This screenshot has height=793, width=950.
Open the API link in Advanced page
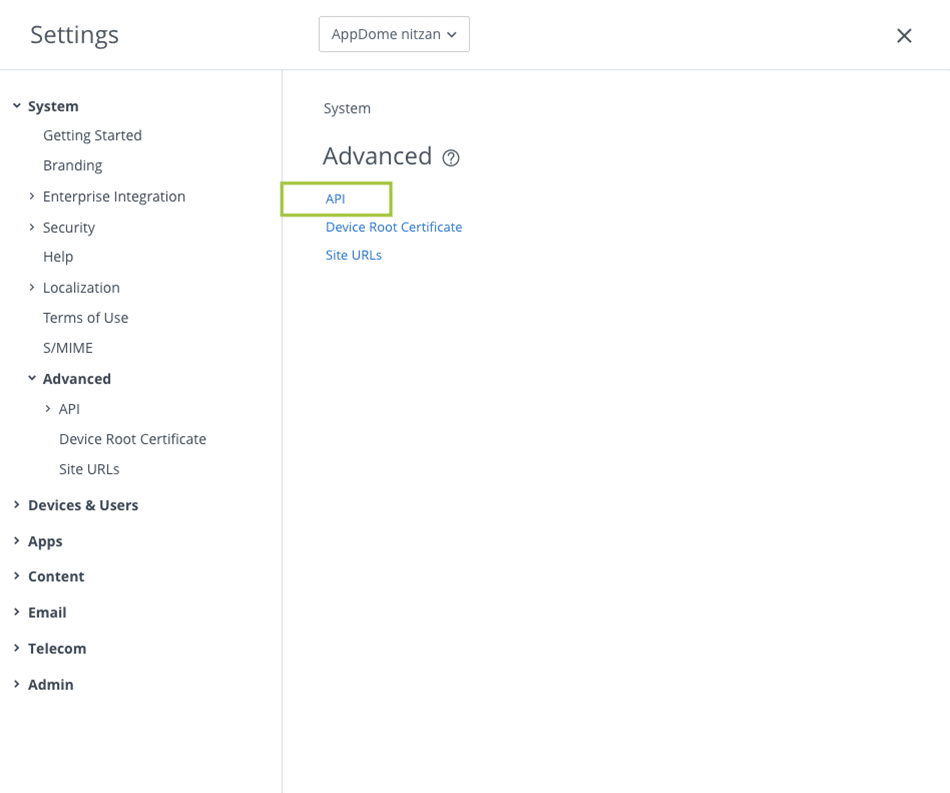[x=335, y=199]
